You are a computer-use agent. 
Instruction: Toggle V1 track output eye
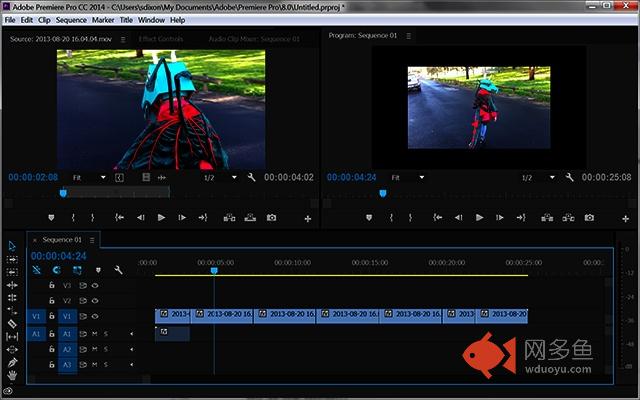pos(95,316)
